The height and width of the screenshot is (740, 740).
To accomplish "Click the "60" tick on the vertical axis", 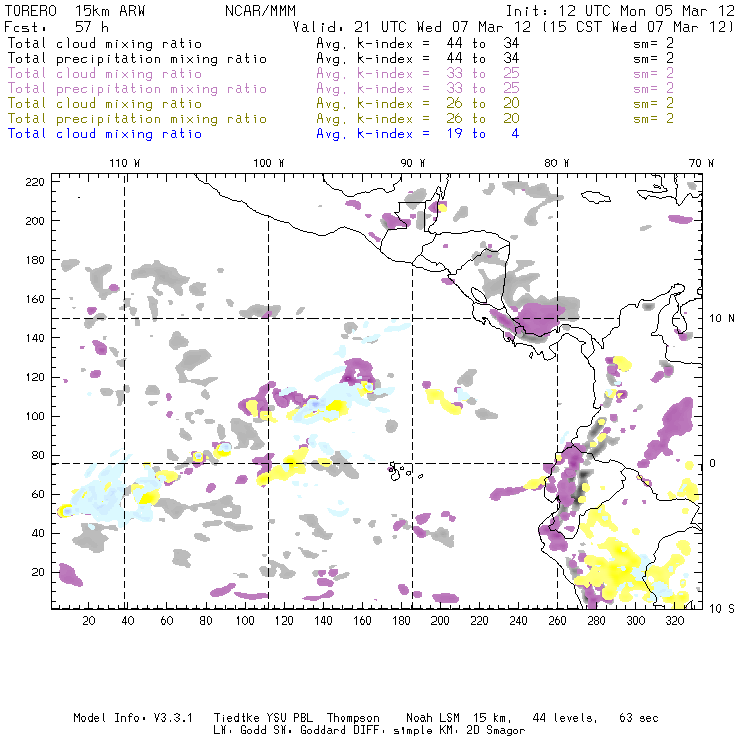I will 38,494.
